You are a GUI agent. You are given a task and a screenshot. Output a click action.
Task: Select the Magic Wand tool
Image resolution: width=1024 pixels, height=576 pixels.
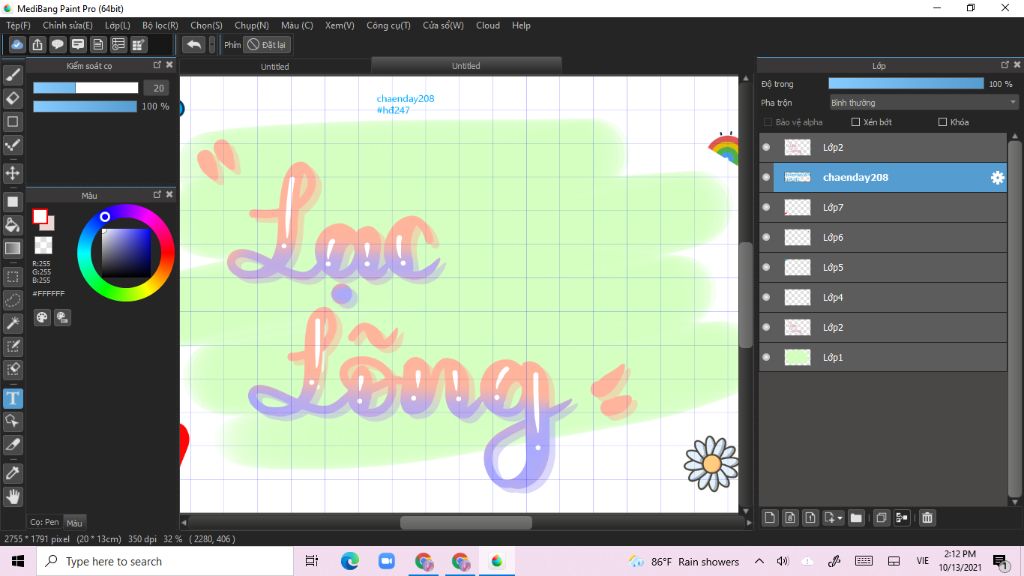coord(12,323)
